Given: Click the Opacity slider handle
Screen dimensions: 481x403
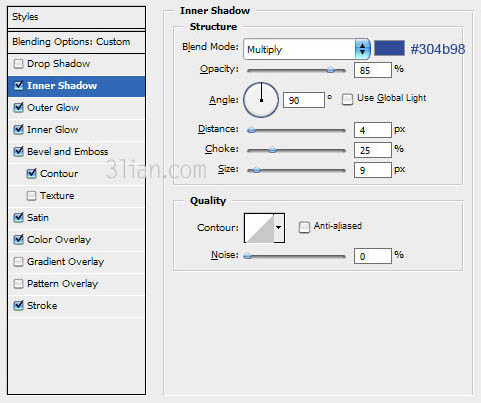Looking at the screenshot, I should (x=330, y=70).
